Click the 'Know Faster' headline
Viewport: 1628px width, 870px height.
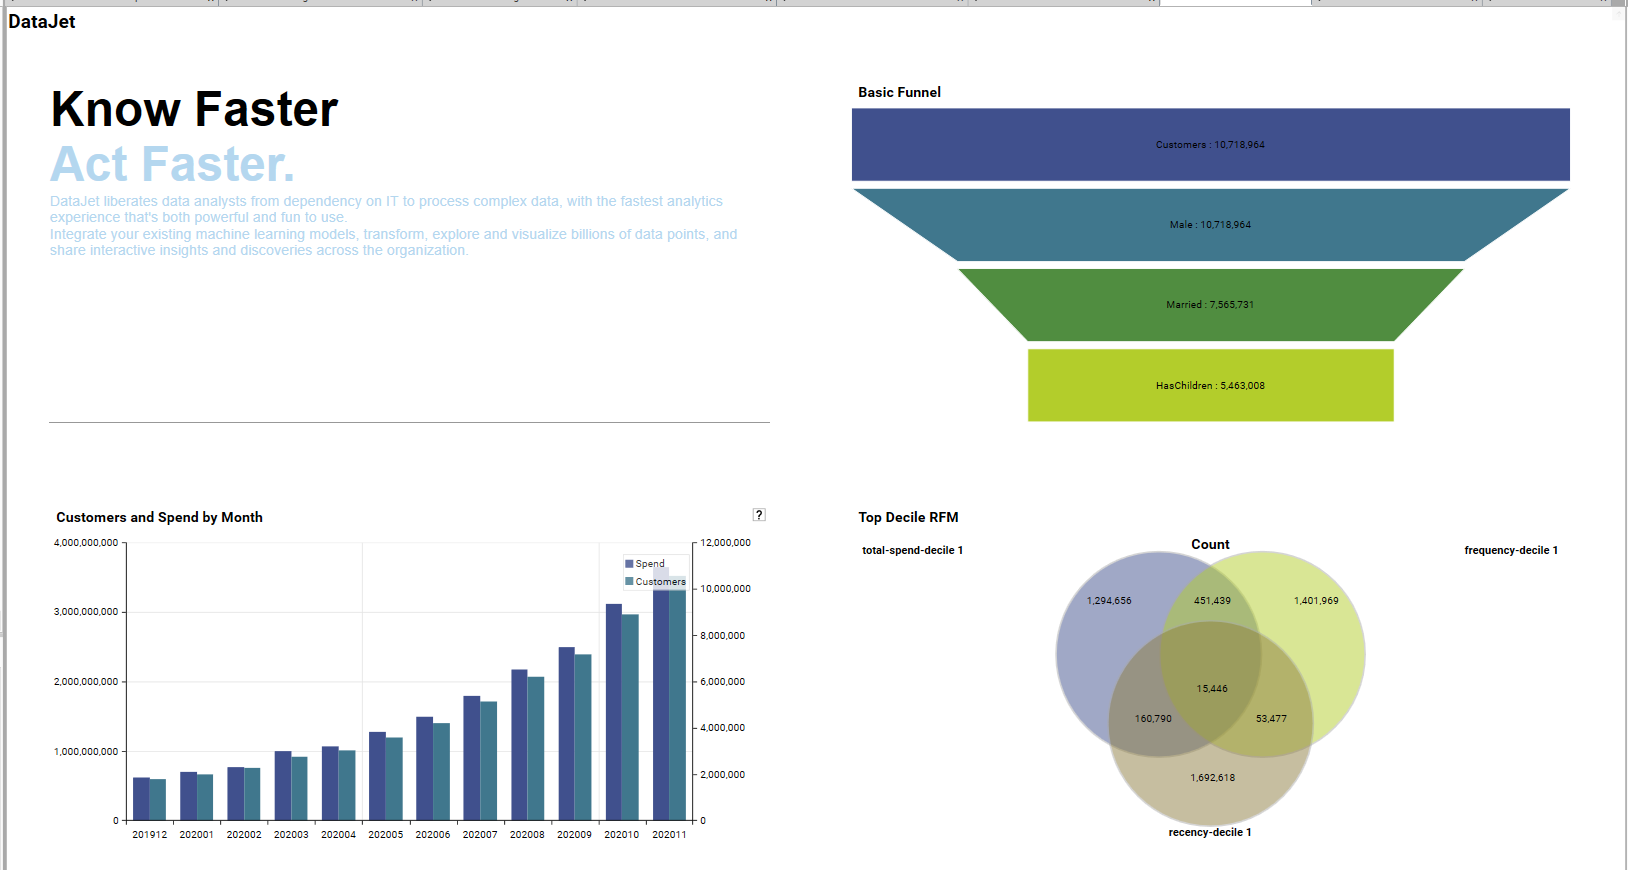pyautogui.click(x=195, y=109)
